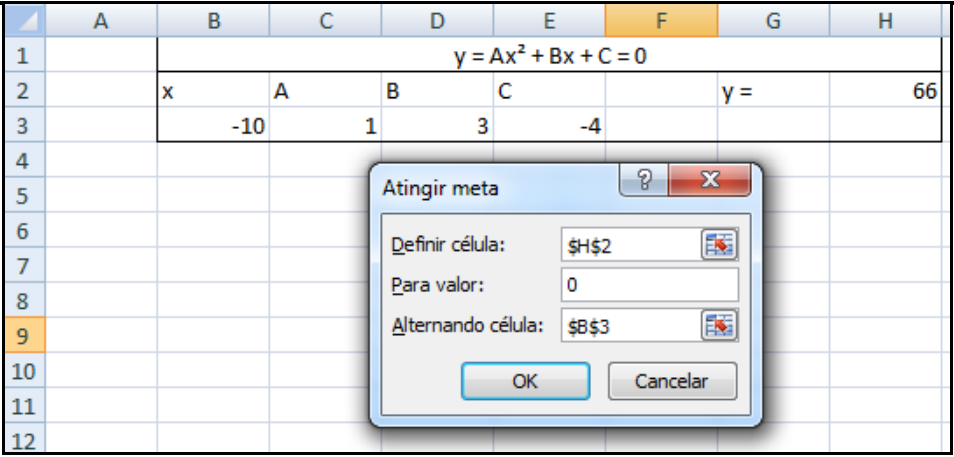
Task: Click range selector icon beside Definir célula
Action: tap(720, 244)
